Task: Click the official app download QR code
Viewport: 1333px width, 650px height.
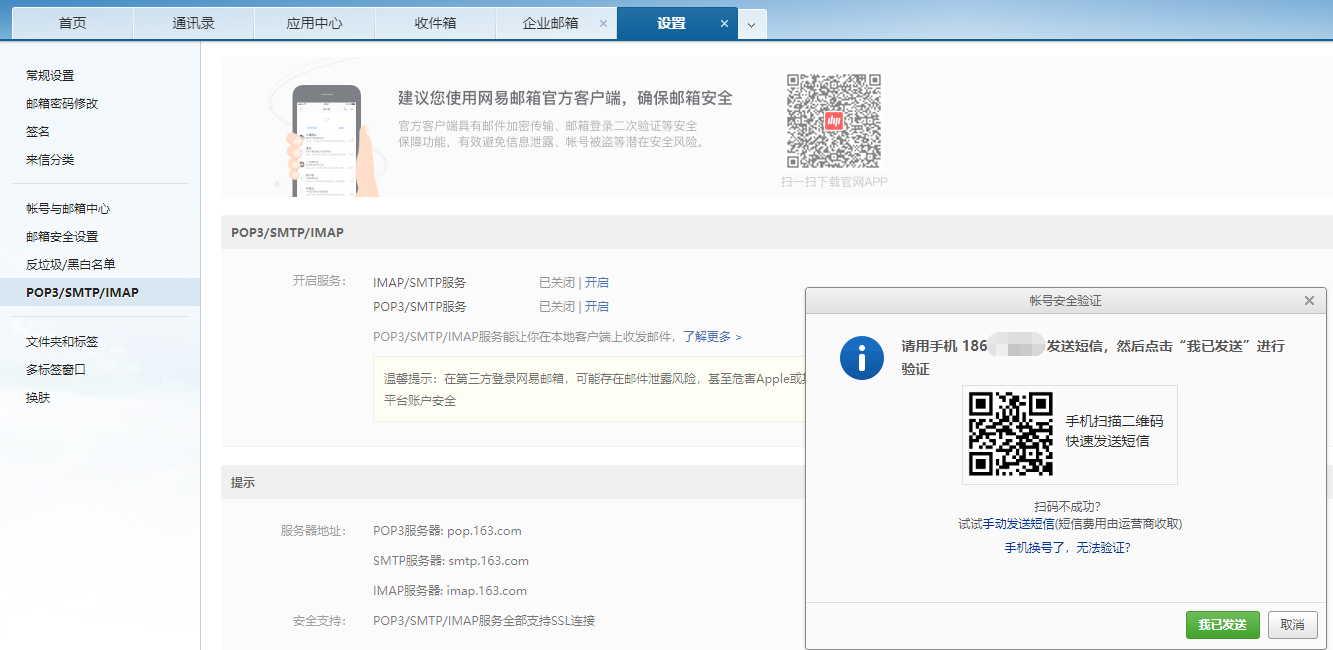Action: (x=833, y=121)
